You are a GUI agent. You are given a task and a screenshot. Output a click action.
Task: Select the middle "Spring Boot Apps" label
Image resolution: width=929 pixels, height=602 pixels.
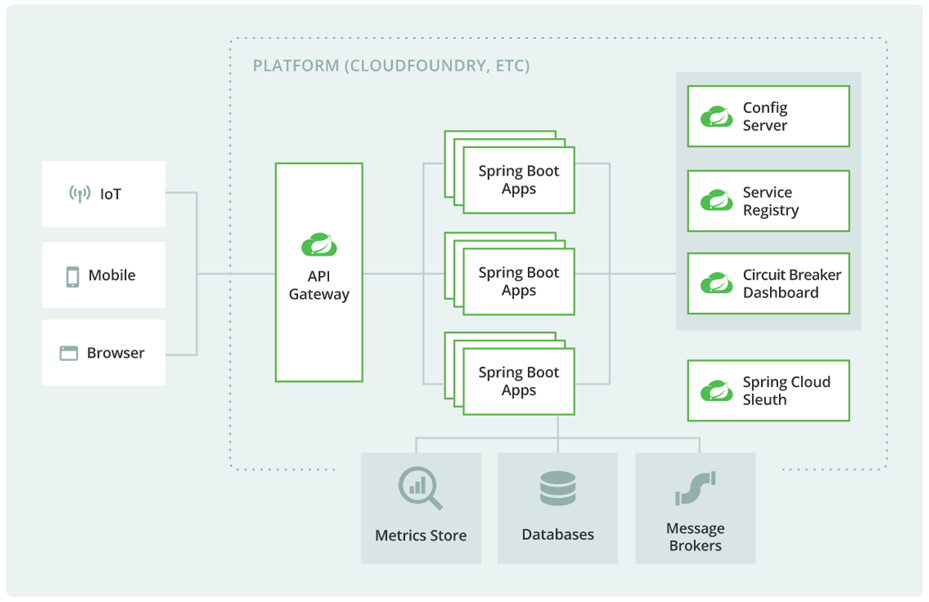coord(518,281)
